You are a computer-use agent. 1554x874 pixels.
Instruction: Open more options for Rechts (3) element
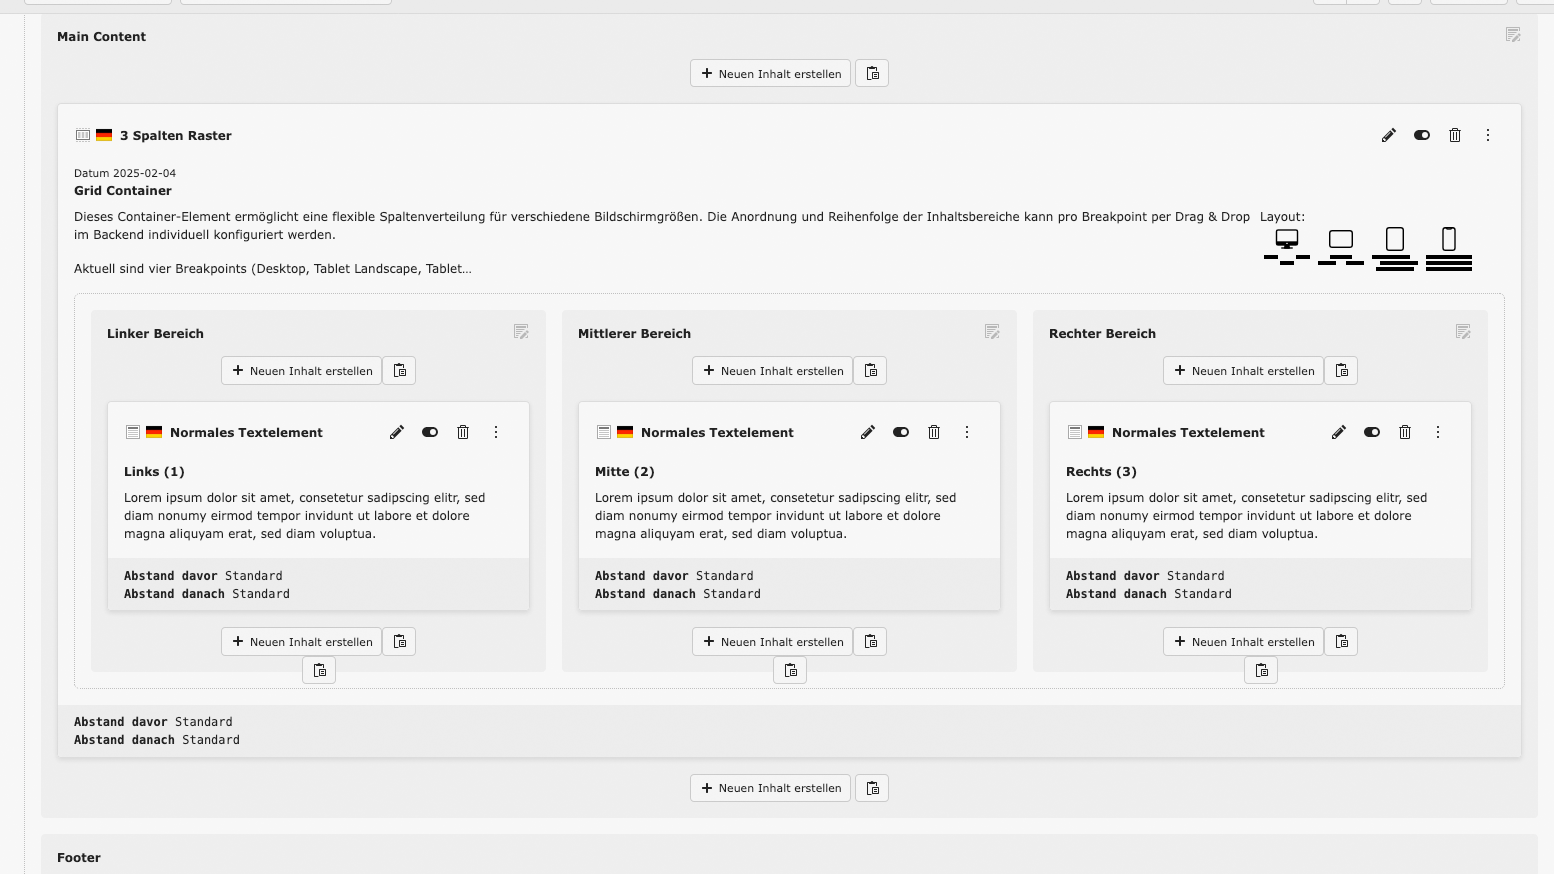click(x=1438, y=432)
